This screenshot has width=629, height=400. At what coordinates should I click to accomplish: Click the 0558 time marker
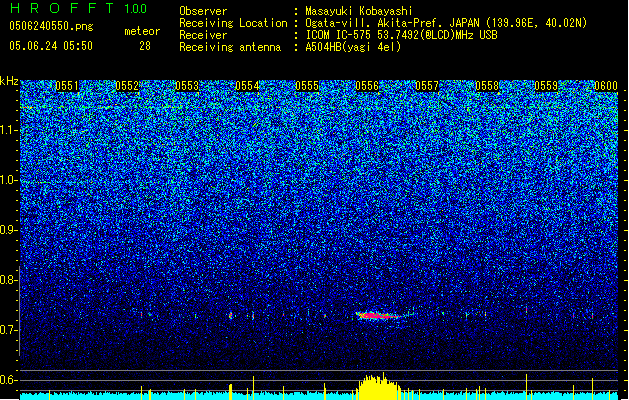487,86
